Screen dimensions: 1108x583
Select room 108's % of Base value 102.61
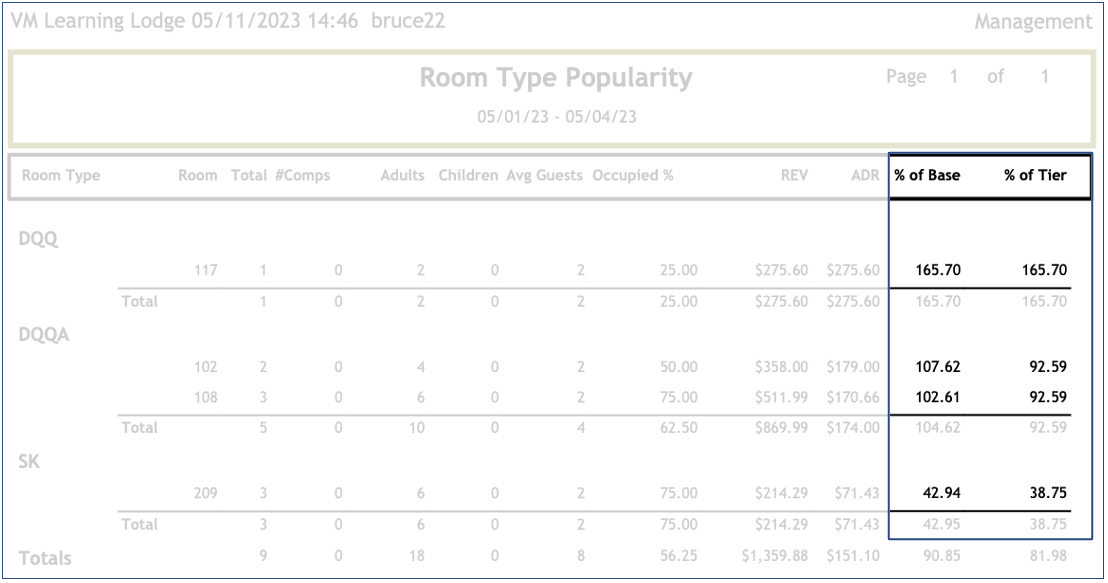point(937,397)
